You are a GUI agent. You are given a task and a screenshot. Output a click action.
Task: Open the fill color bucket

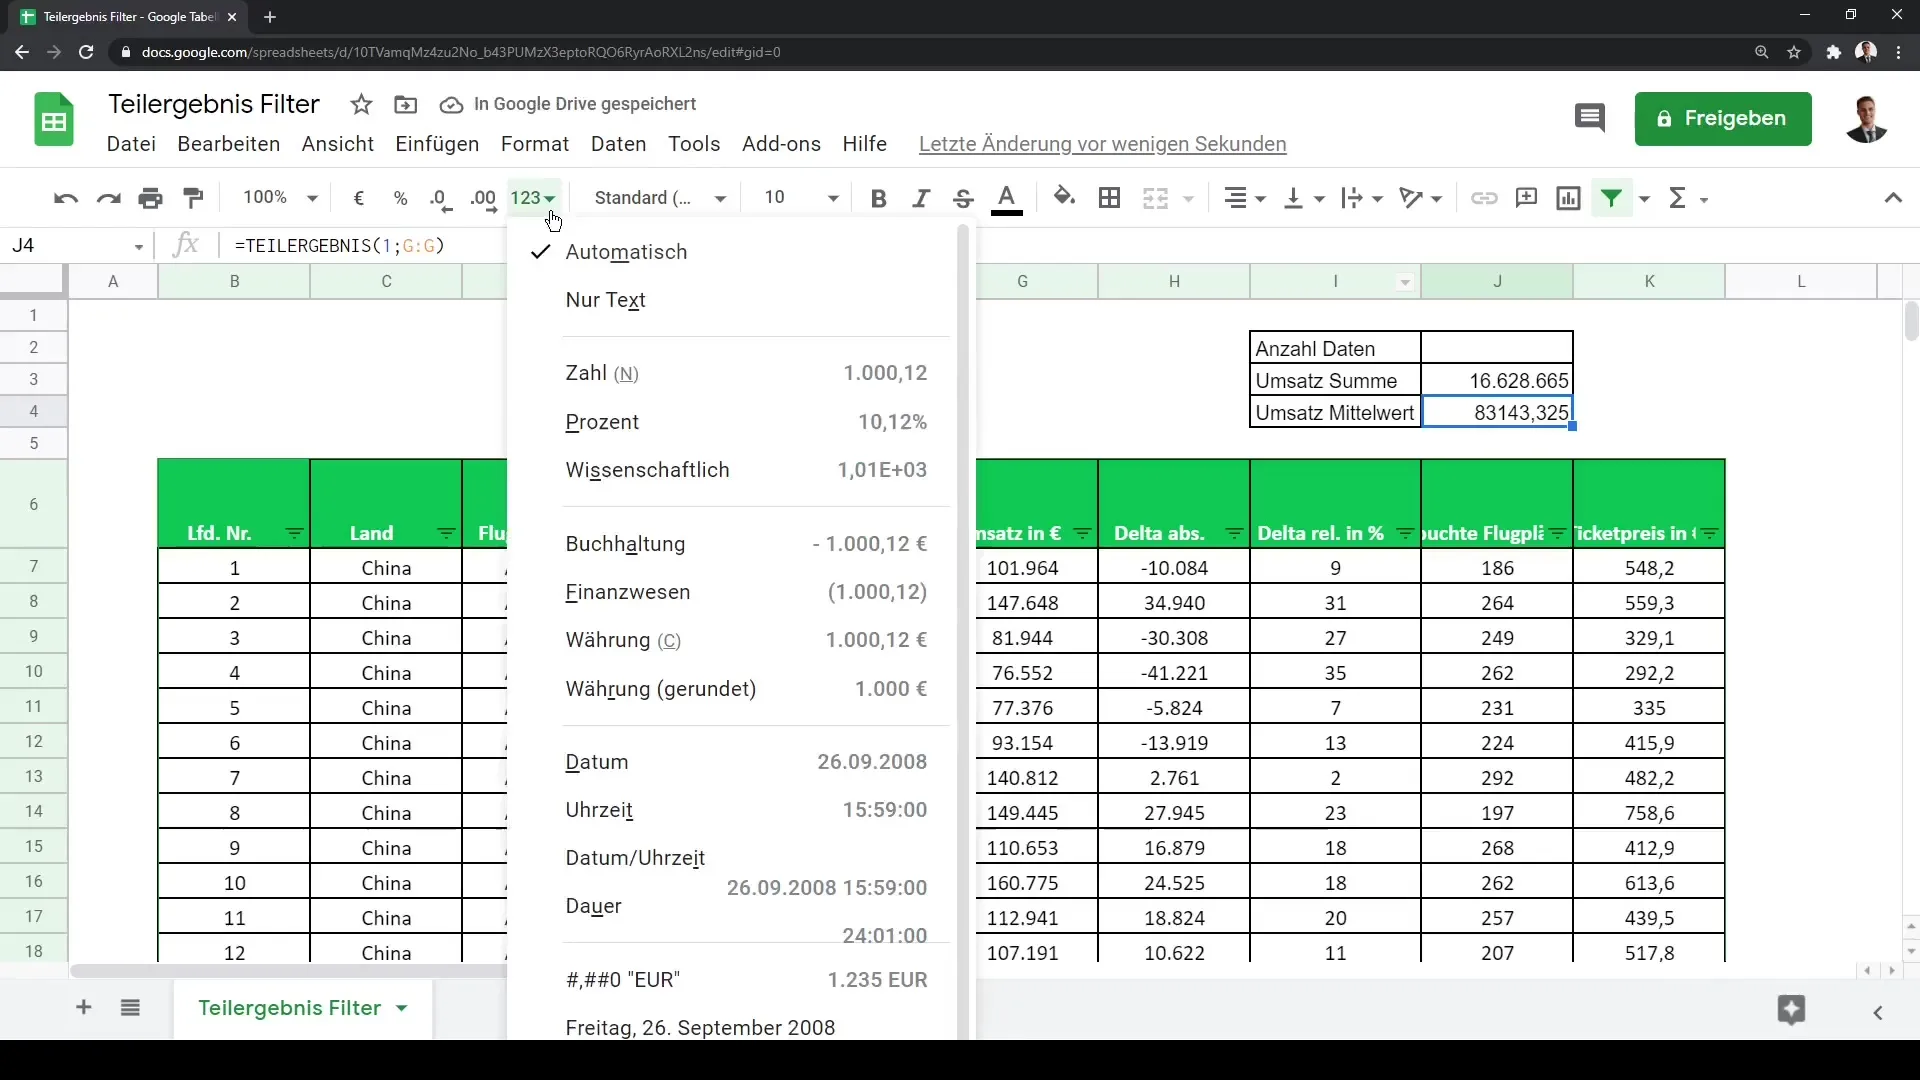[x=1065, y=198]
